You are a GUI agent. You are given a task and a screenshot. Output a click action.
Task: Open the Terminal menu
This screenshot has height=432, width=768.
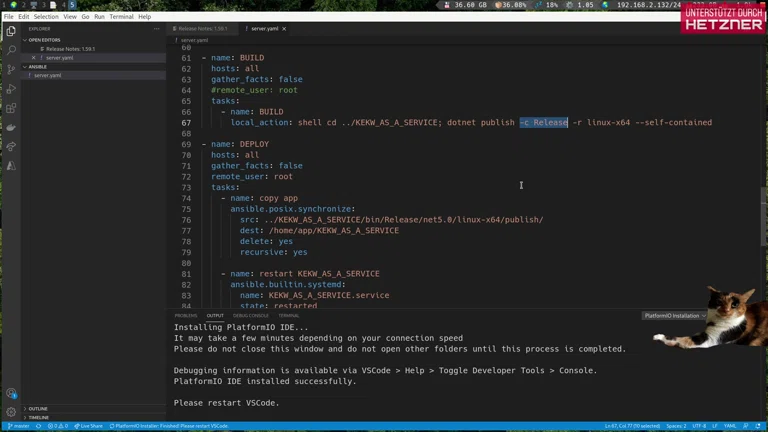[x=121, y=17]
